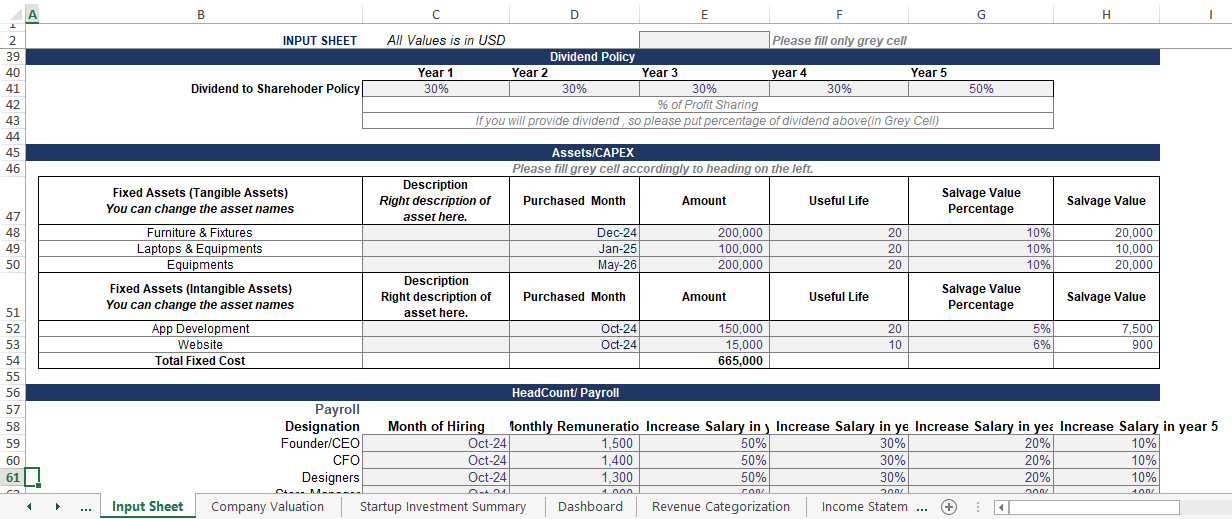
Task: Select row 54 header
Action: (13, 361)
